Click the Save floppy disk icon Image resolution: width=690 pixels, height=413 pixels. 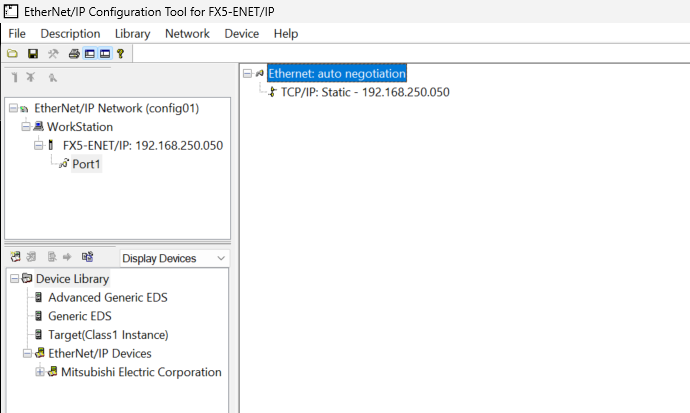[x=33, y=53]
